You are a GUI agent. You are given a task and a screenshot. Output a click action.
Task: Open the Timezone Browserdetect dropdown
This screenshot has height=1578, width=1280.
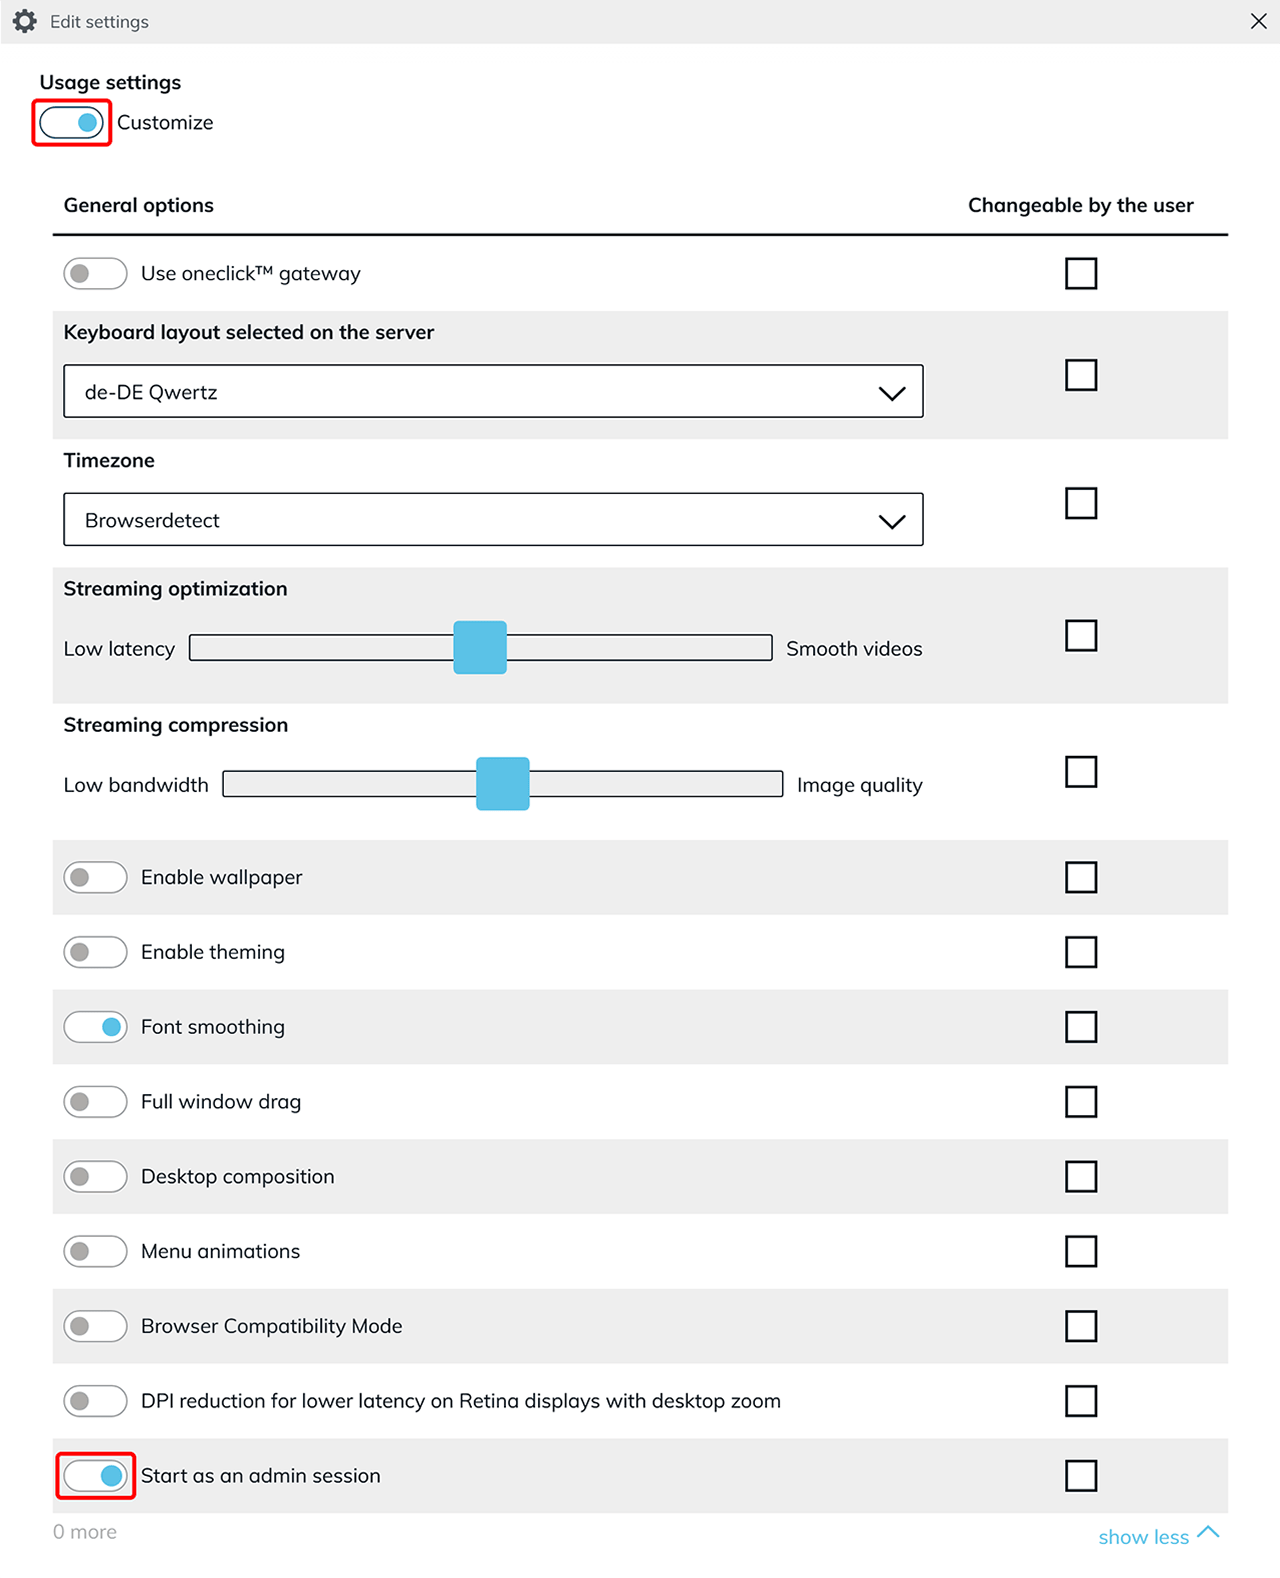pyautogui.click(x=493, y=519)
